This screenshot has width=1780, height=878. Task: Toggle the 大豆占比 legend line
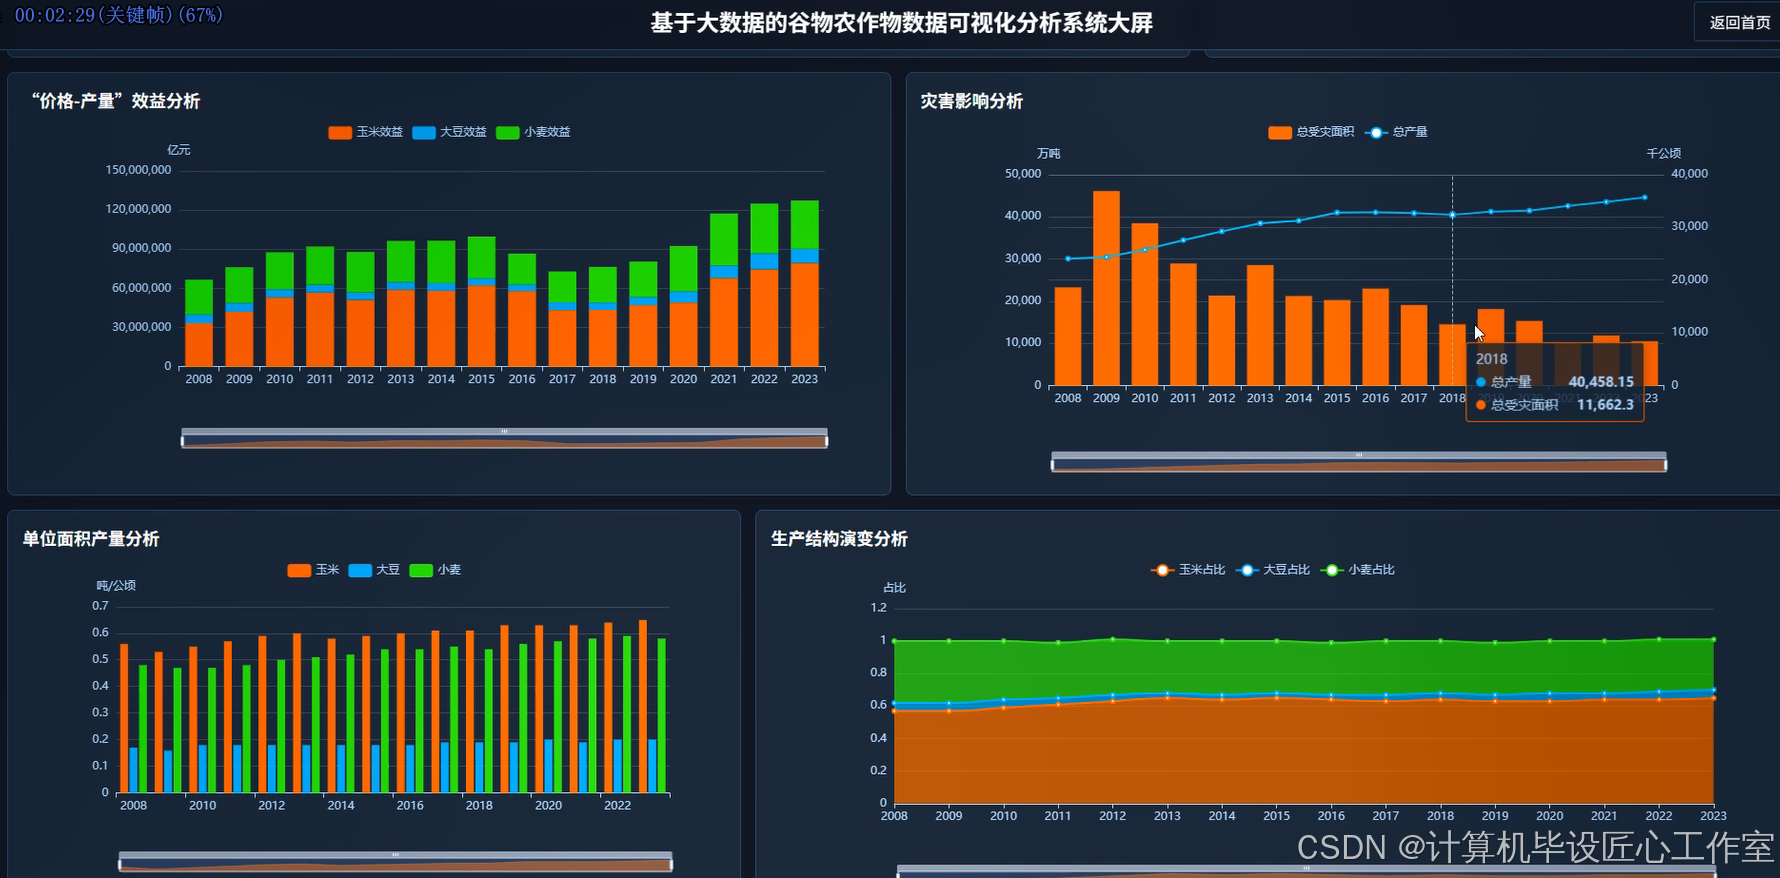click(x=1273, y=570)
